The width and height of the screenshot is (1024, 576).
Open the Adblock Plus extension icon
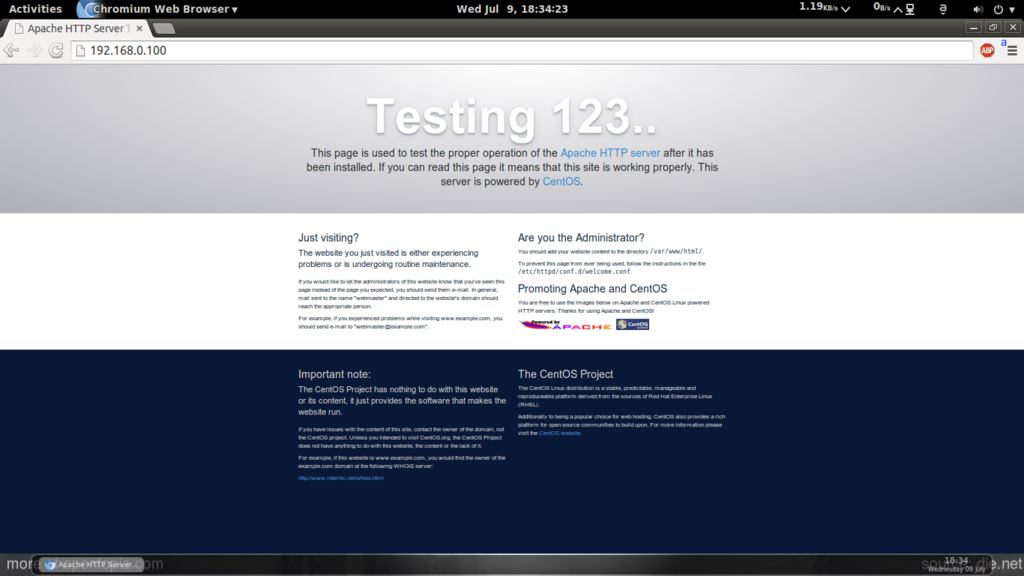tap(987, 50)
